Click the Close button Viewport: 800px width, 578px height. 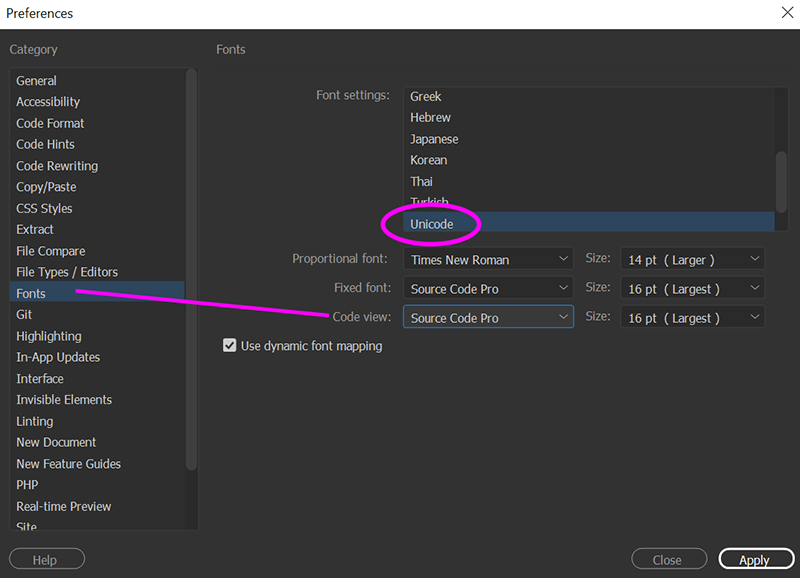click(669, 559)
